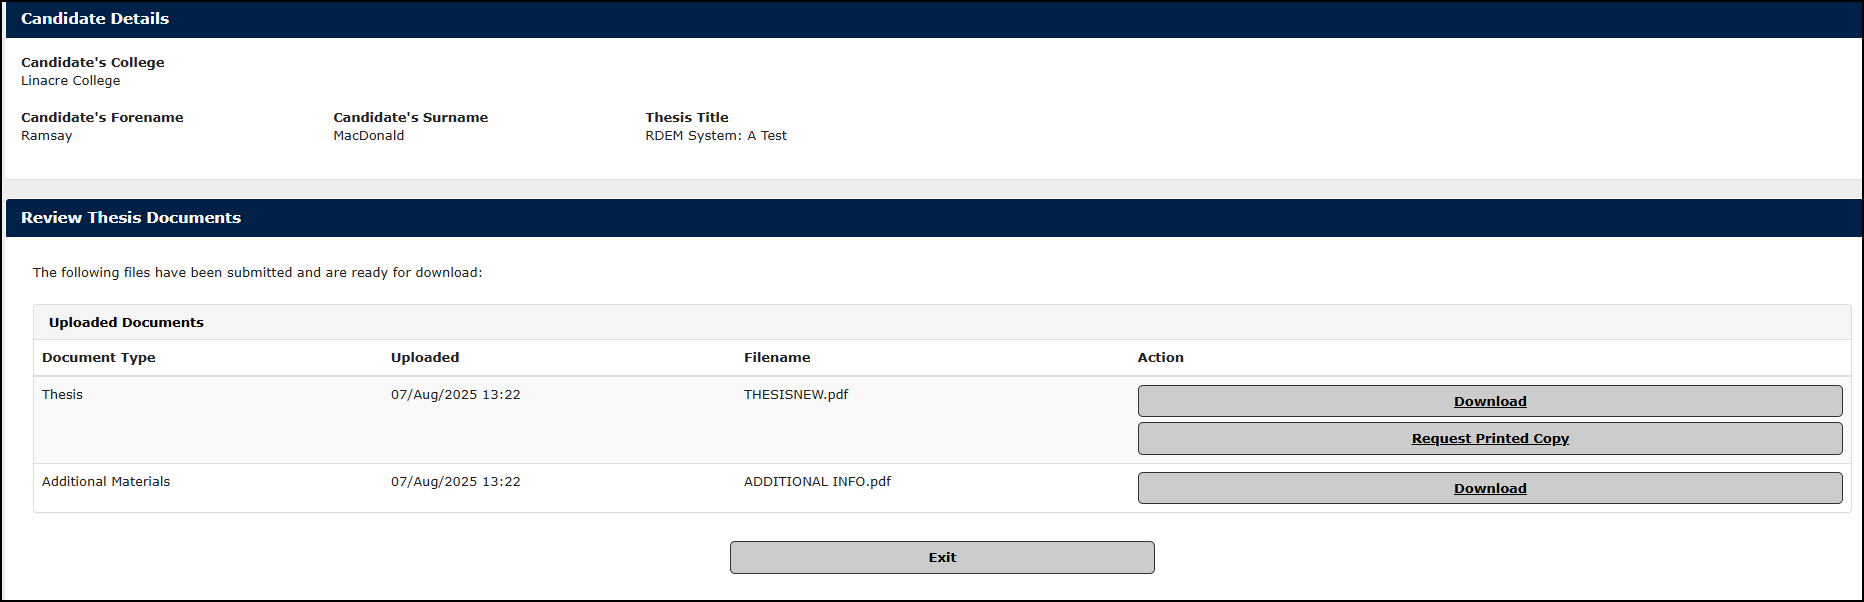Screen dimensions: 1864x602
Task: Click the thesis upload timestamp 07/Aug/2025 13:22
Action: tap(455, 394)
